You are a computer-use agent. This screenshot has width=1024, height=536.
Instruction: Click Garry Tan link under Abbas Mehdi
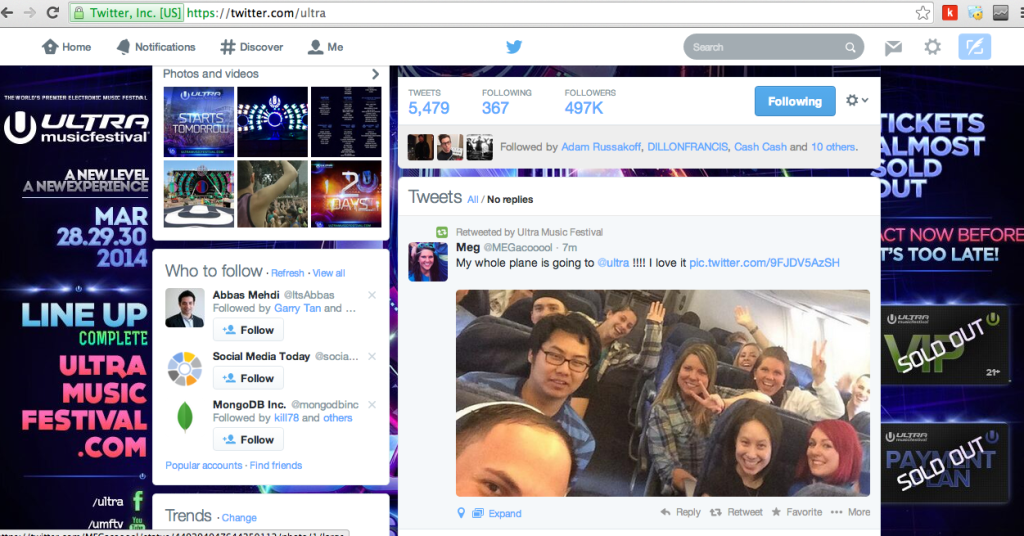coord(297,308)
